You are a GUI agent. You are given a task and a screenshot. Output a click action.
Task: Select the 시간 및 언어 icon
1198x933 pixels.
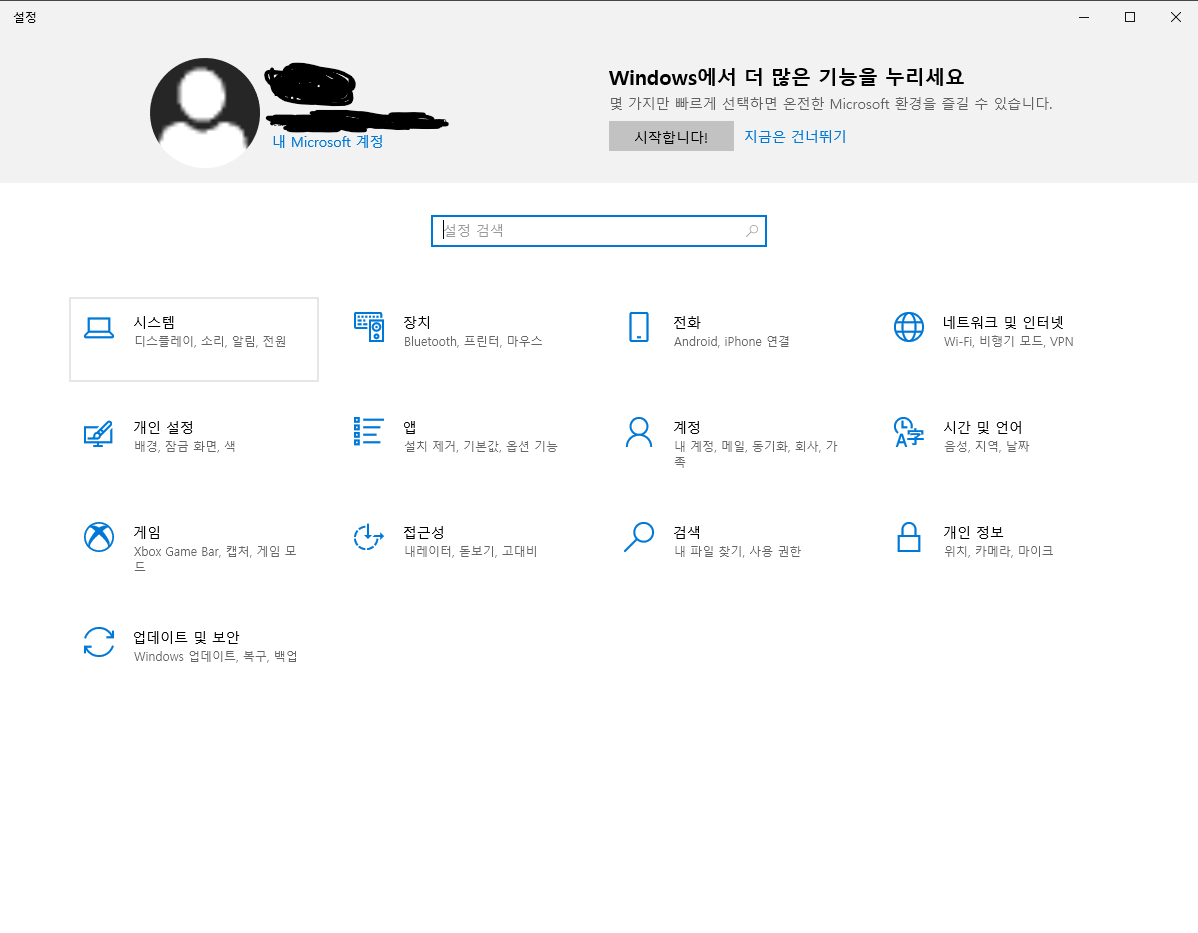click(x=908, y=432)
